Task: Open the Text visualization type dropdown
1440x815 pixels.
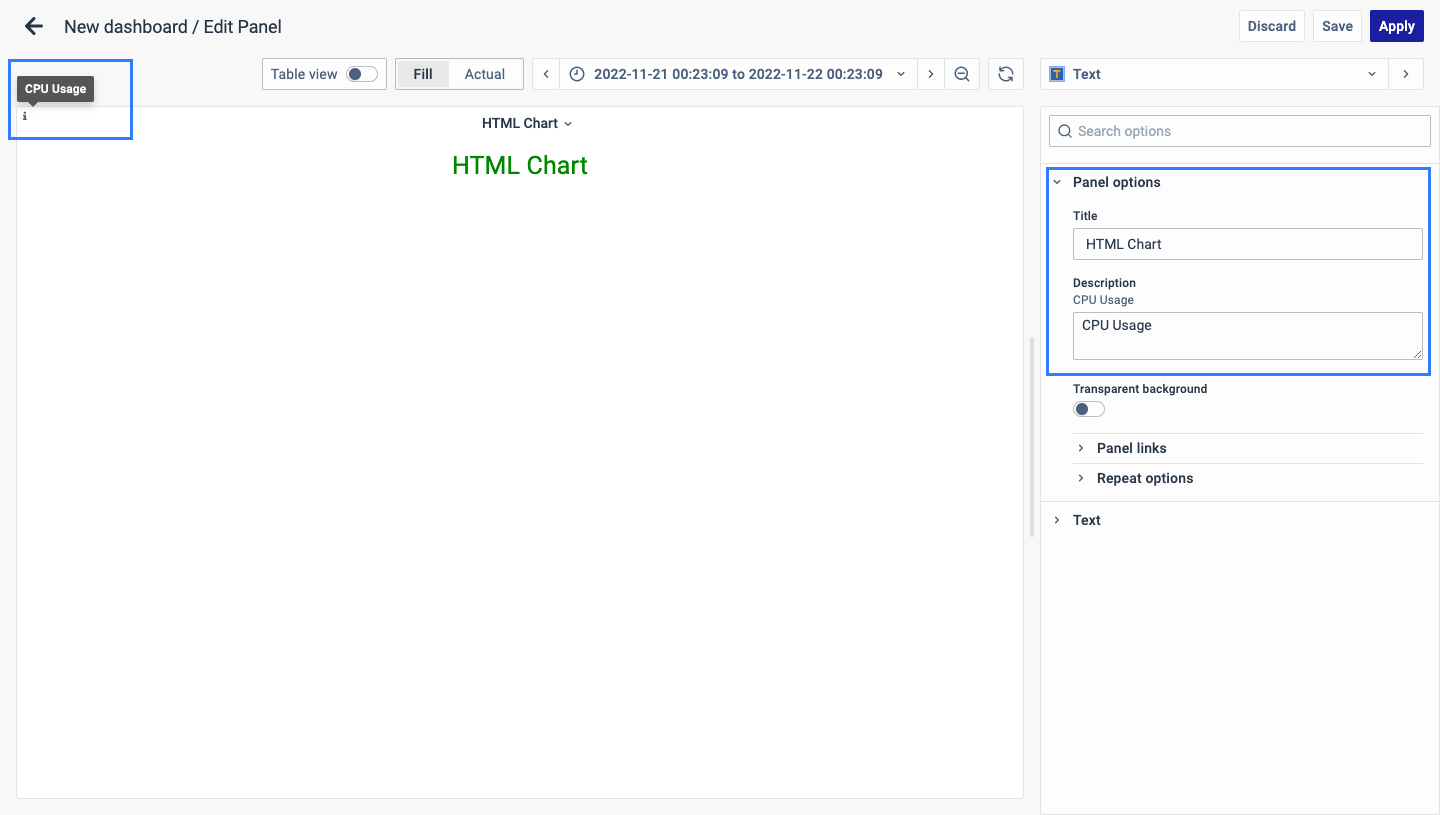Action: [x=1214, y=74]
